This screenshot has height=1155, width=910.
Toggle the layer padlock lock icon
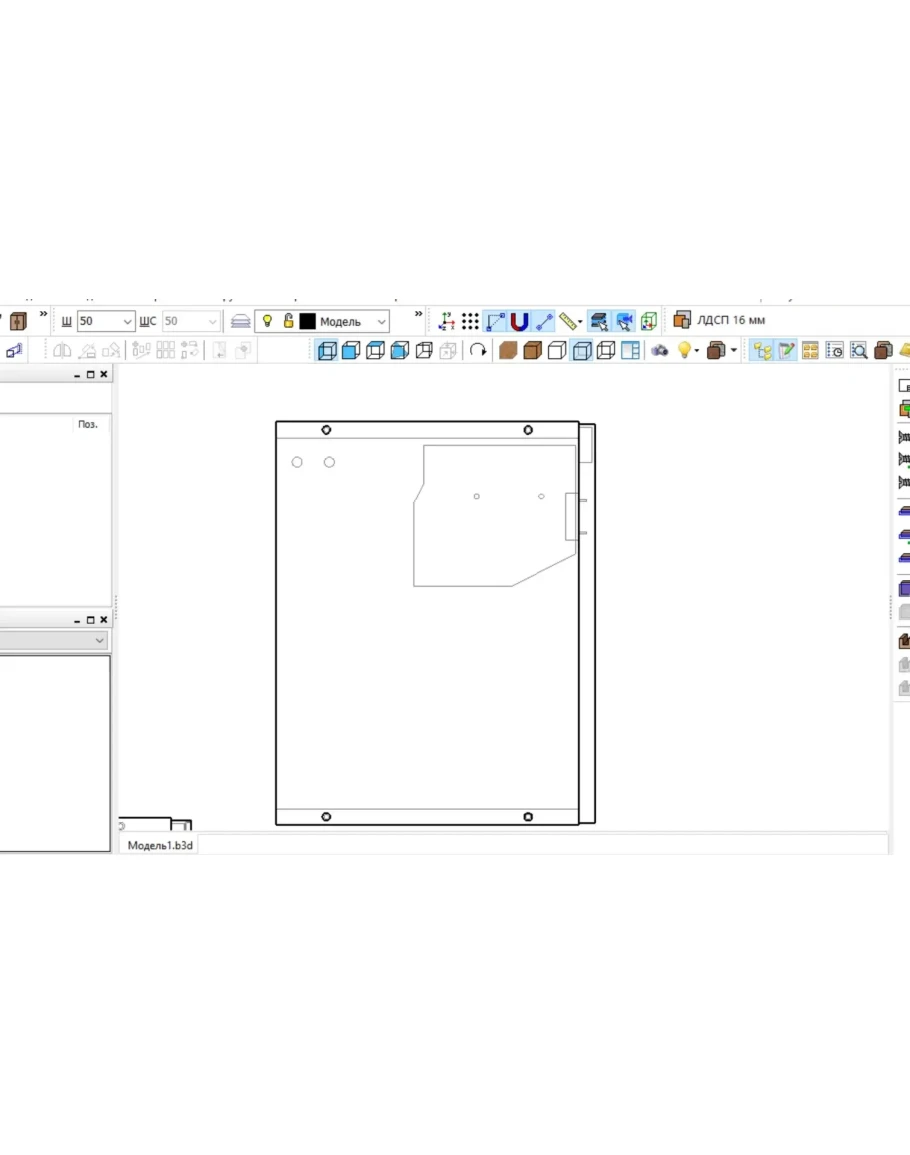(x=288, y=321)
